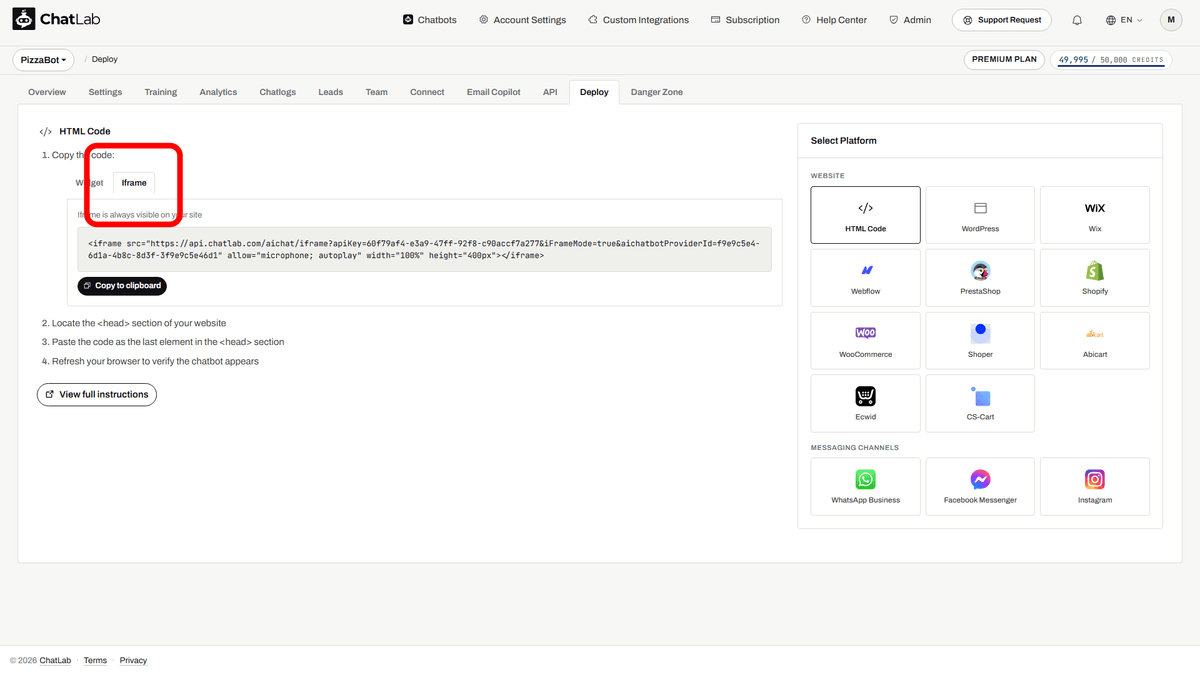The height and width of the screenshot is (675, 1200).
Task: Open Help Center in top navigation
Action: [x=834, y=20]
